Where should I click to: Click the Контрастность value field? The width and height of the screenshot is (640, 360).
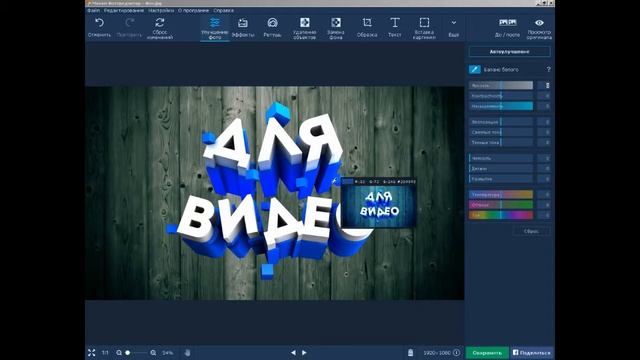pyautogui.click(x=544, y=96)
